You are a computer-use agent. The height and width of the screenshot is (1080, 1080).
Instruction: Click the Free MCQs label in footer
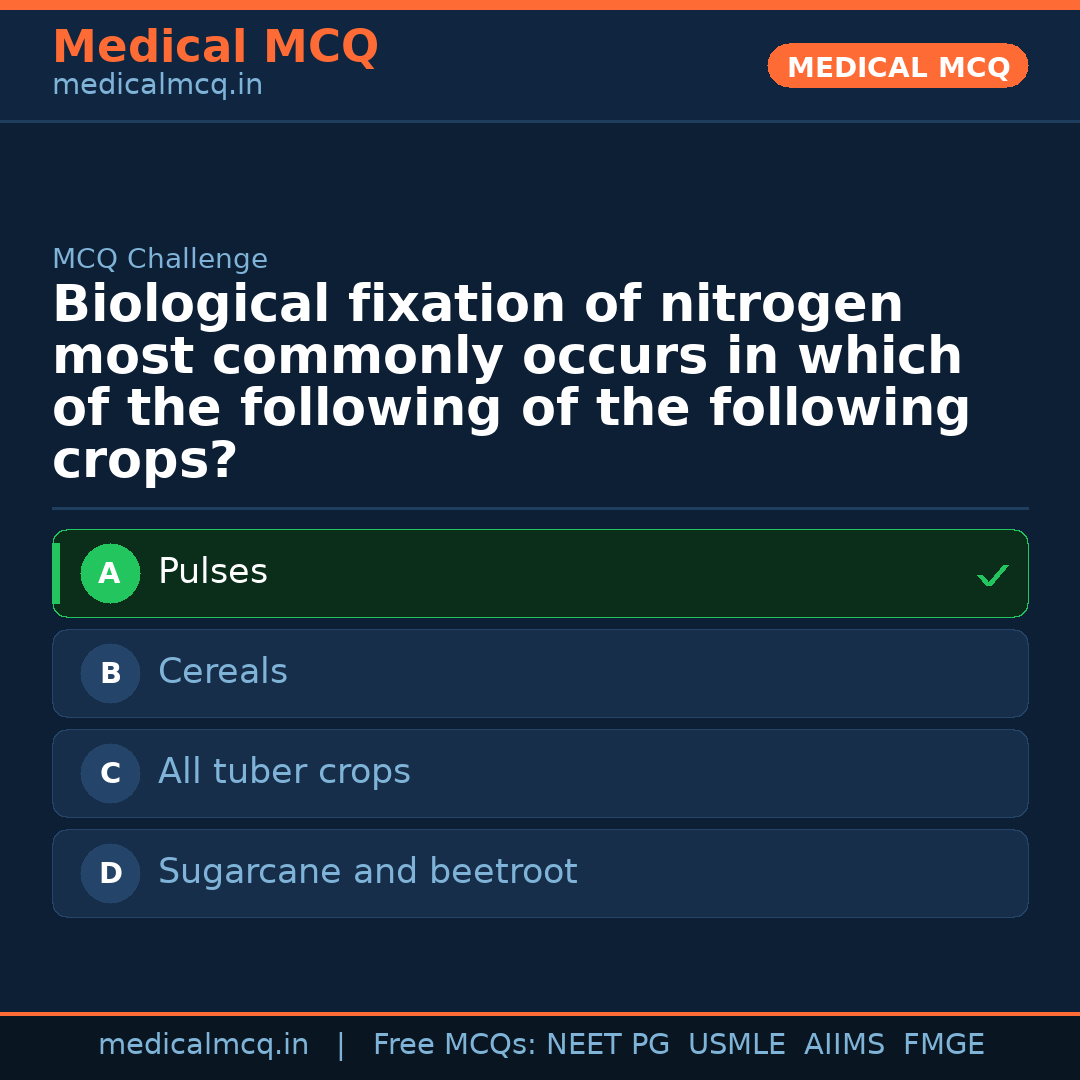(454, 1045)
